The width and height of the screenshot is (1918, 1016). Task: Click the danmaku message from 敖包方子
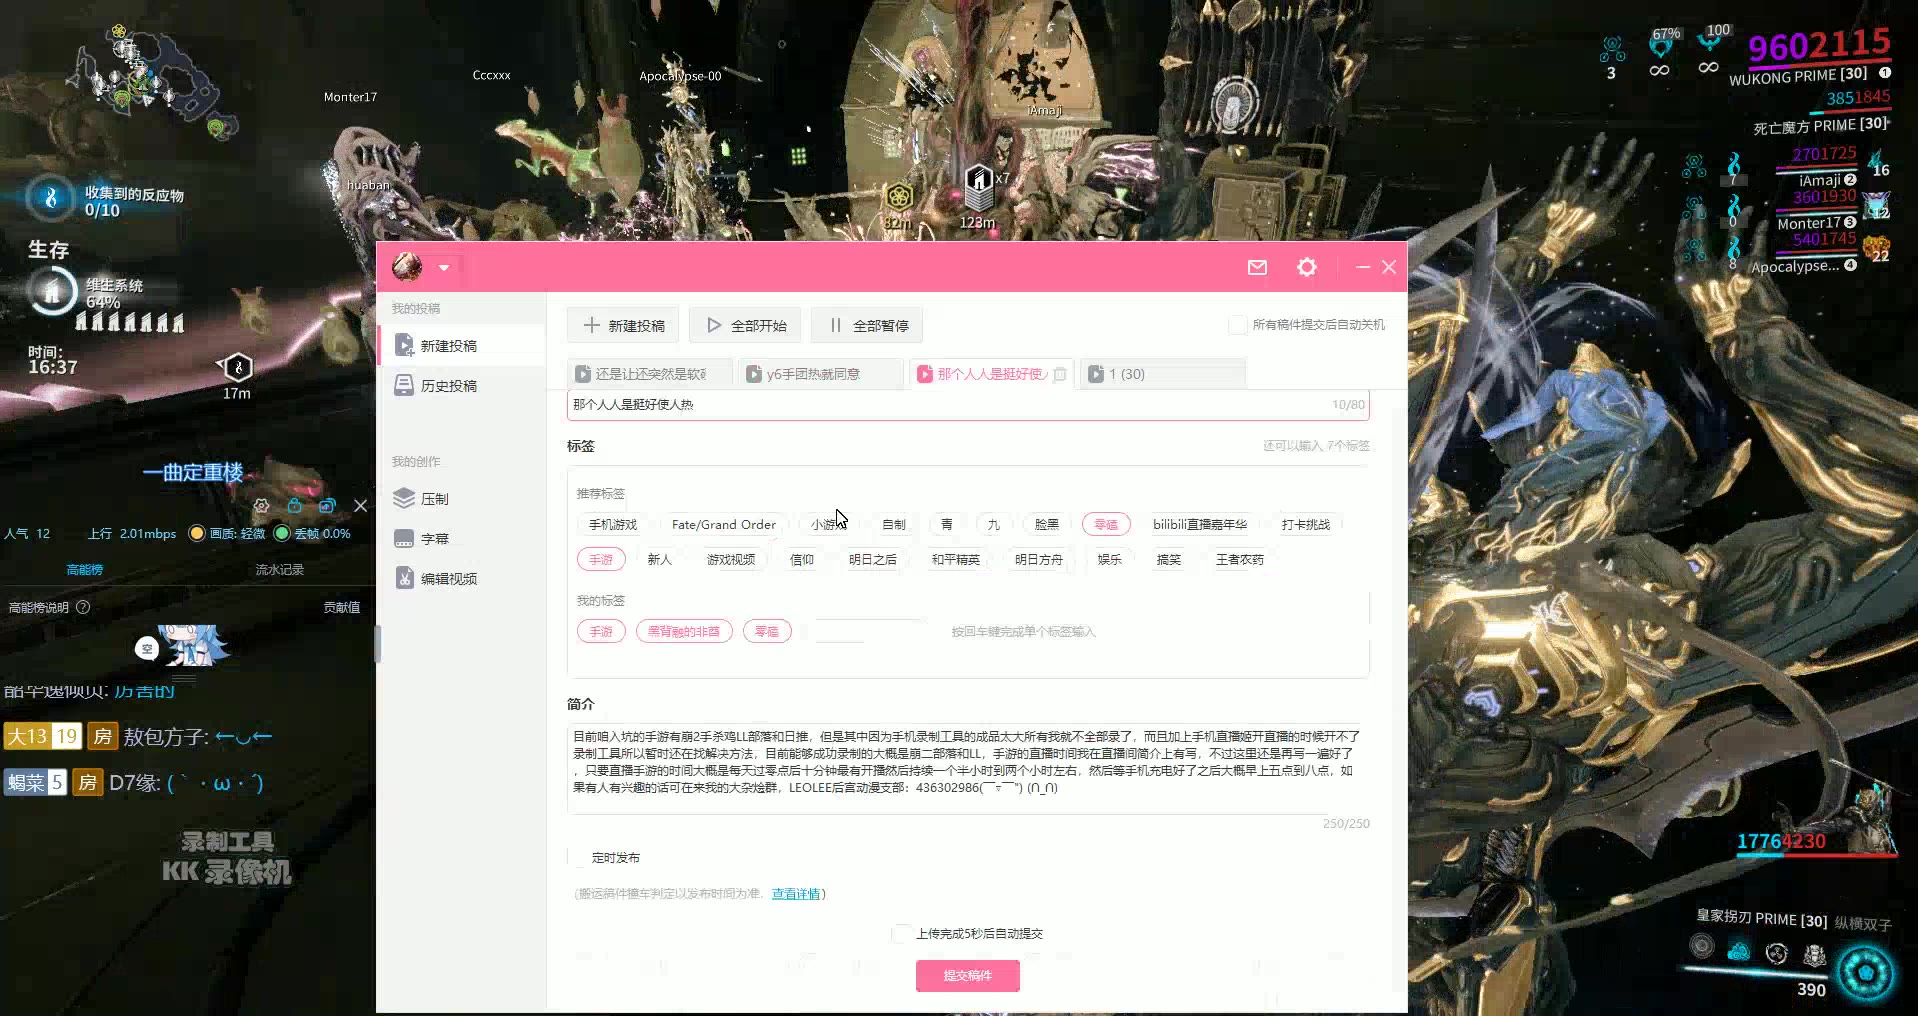pos(138,737)
